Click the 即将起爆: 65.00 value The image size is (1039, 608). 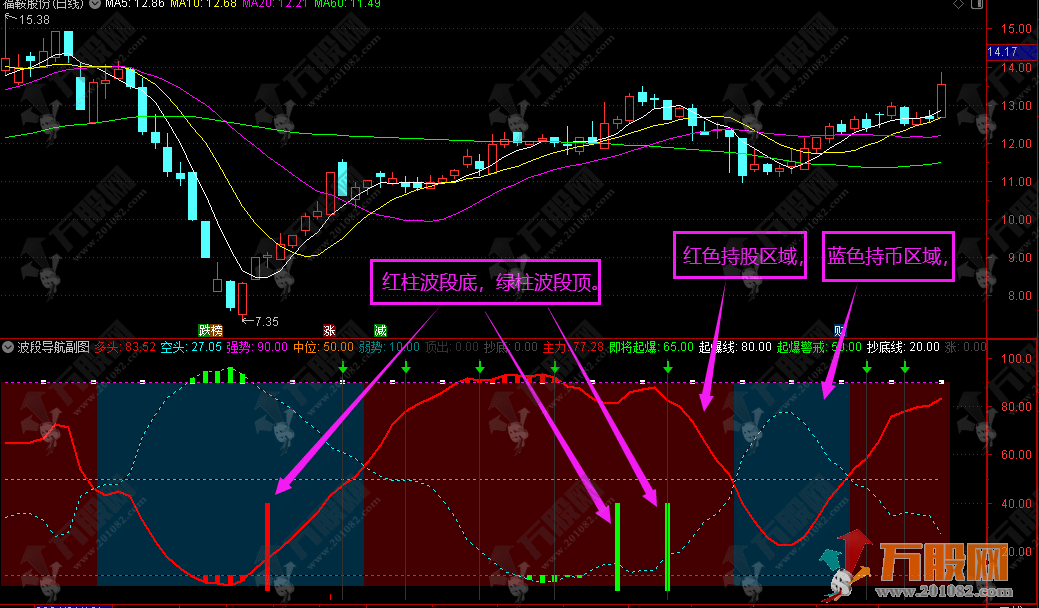point(651,347)
